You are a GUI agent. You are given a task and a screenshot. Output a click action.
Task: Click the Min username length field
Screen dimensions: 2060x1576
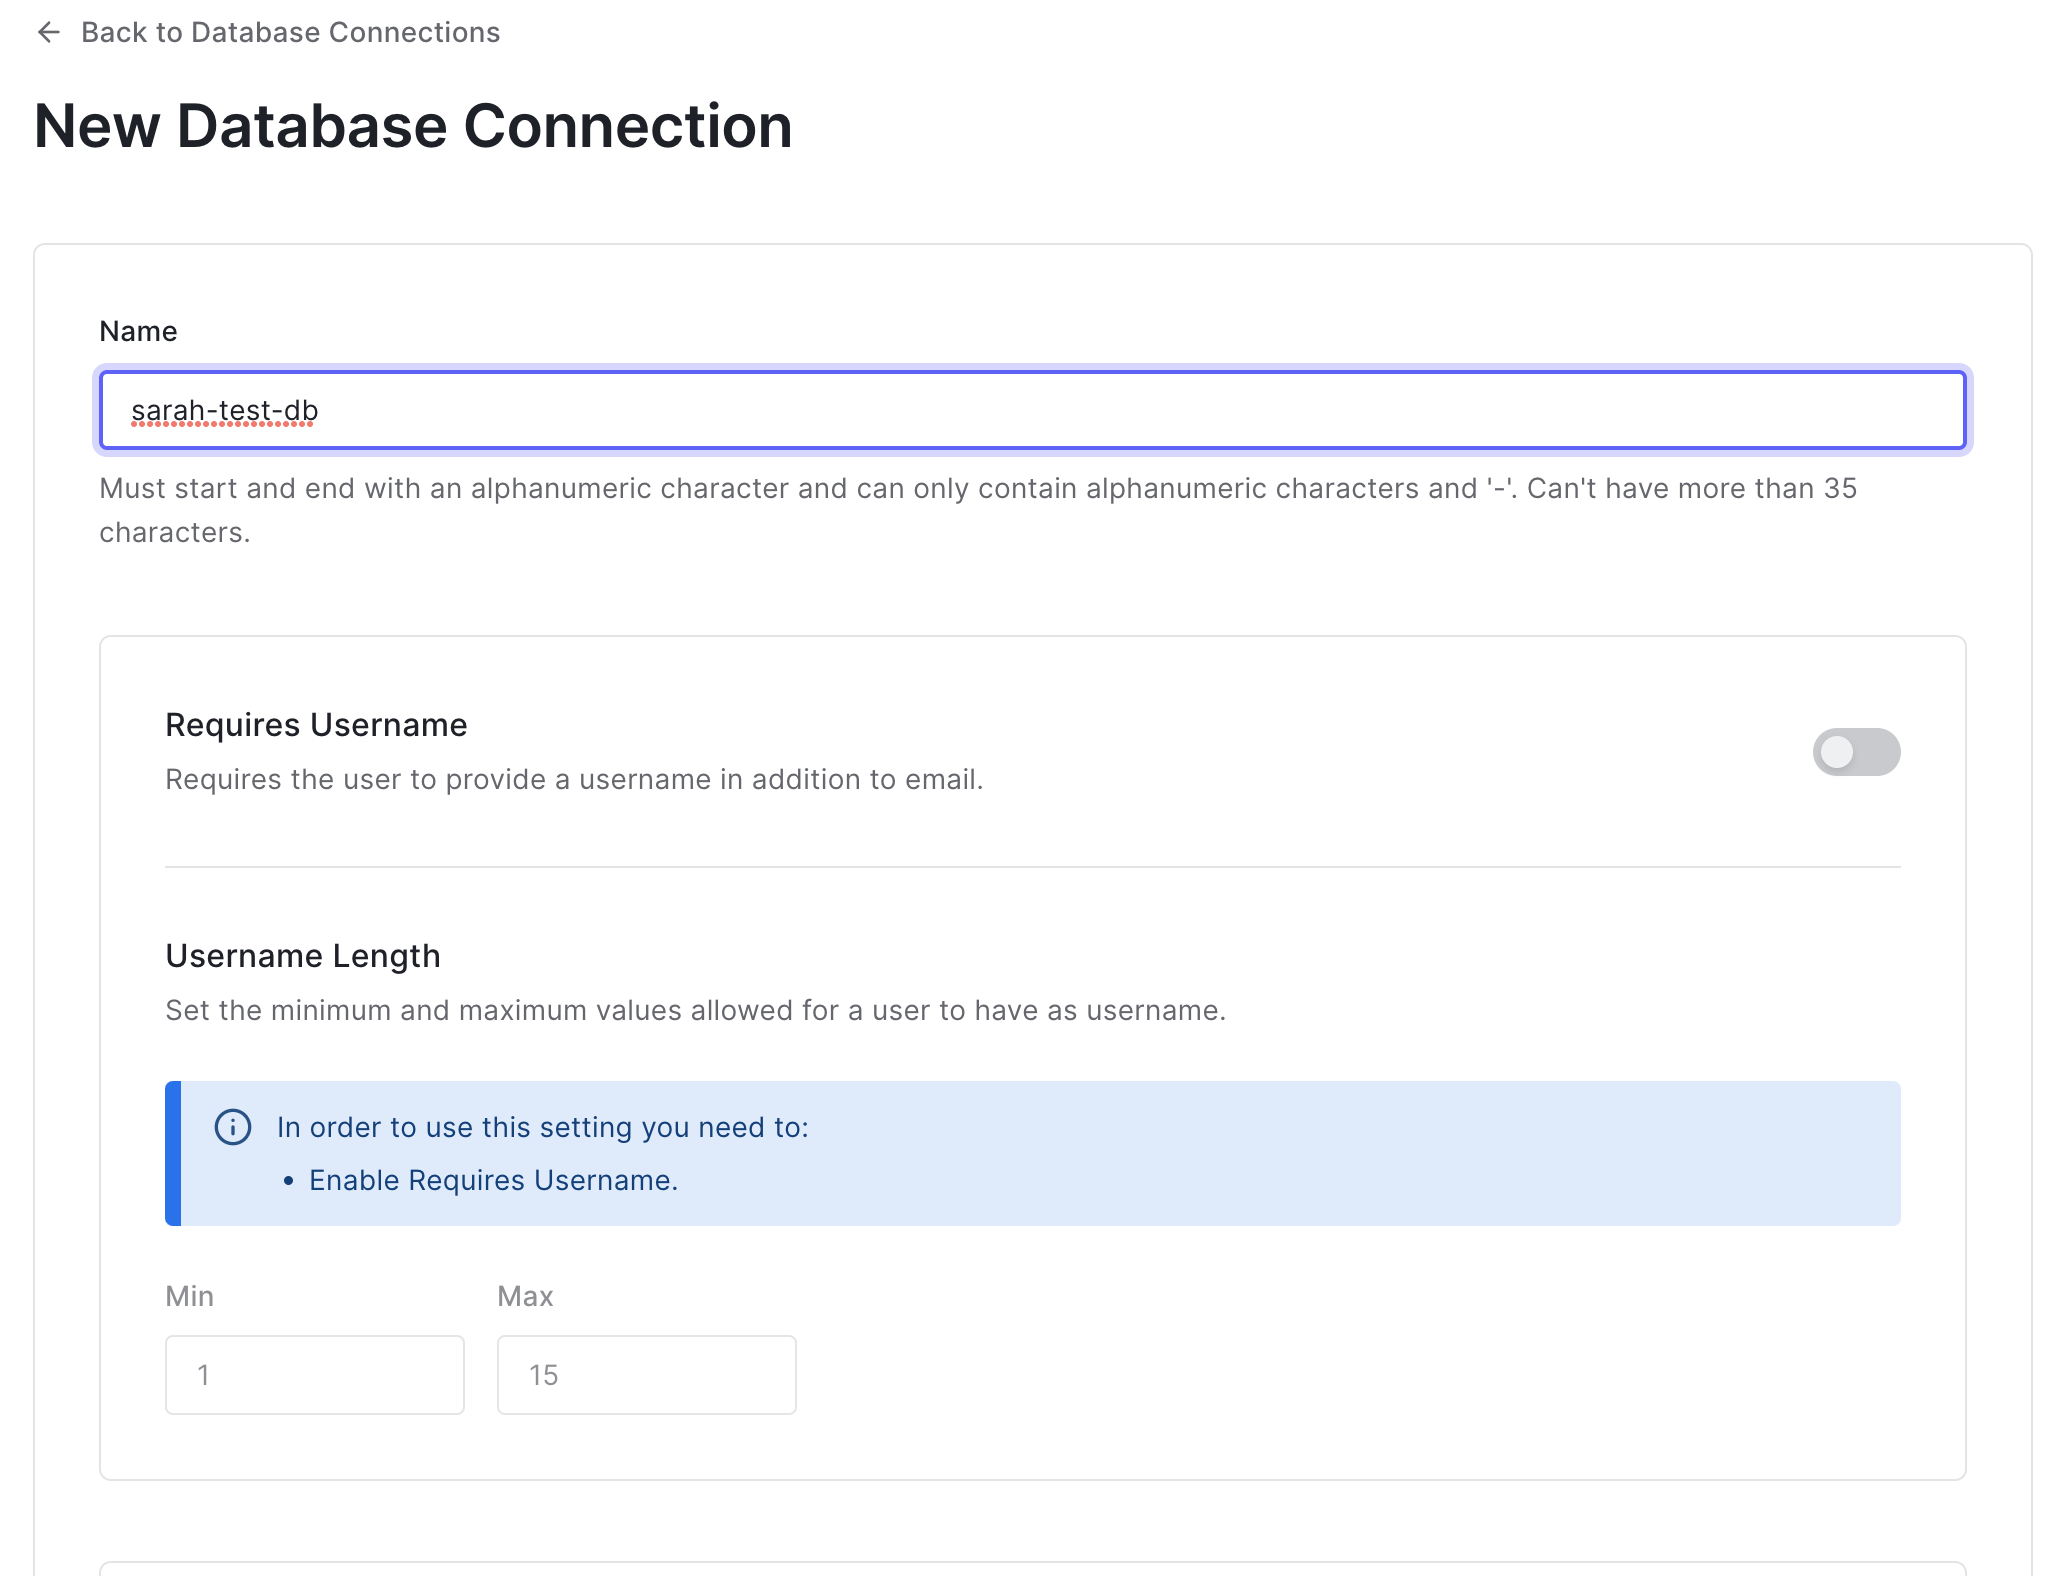pos(314,1375)
